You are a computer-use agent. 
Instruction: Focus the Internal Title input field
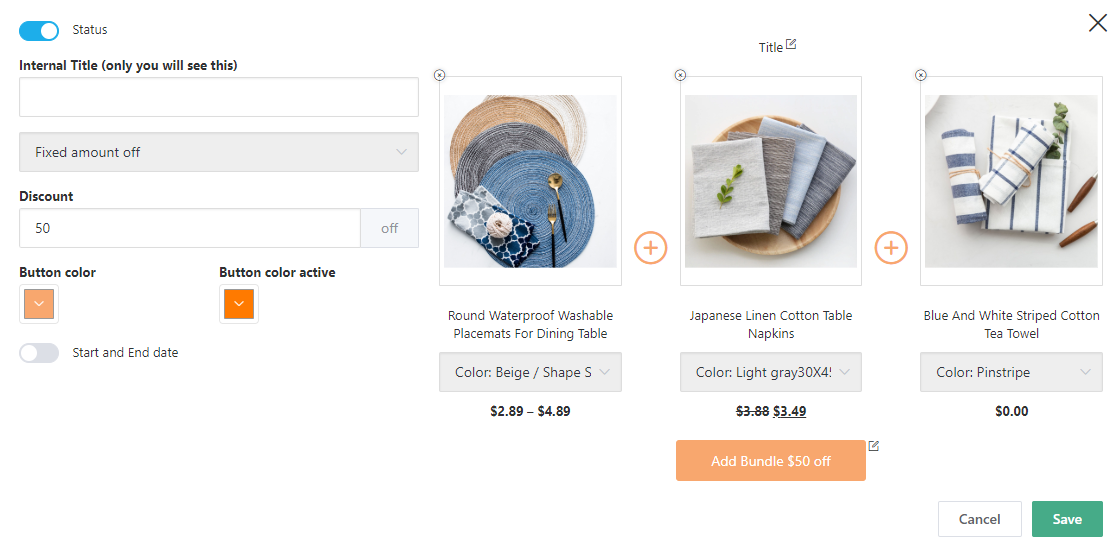tap(218, 97)
